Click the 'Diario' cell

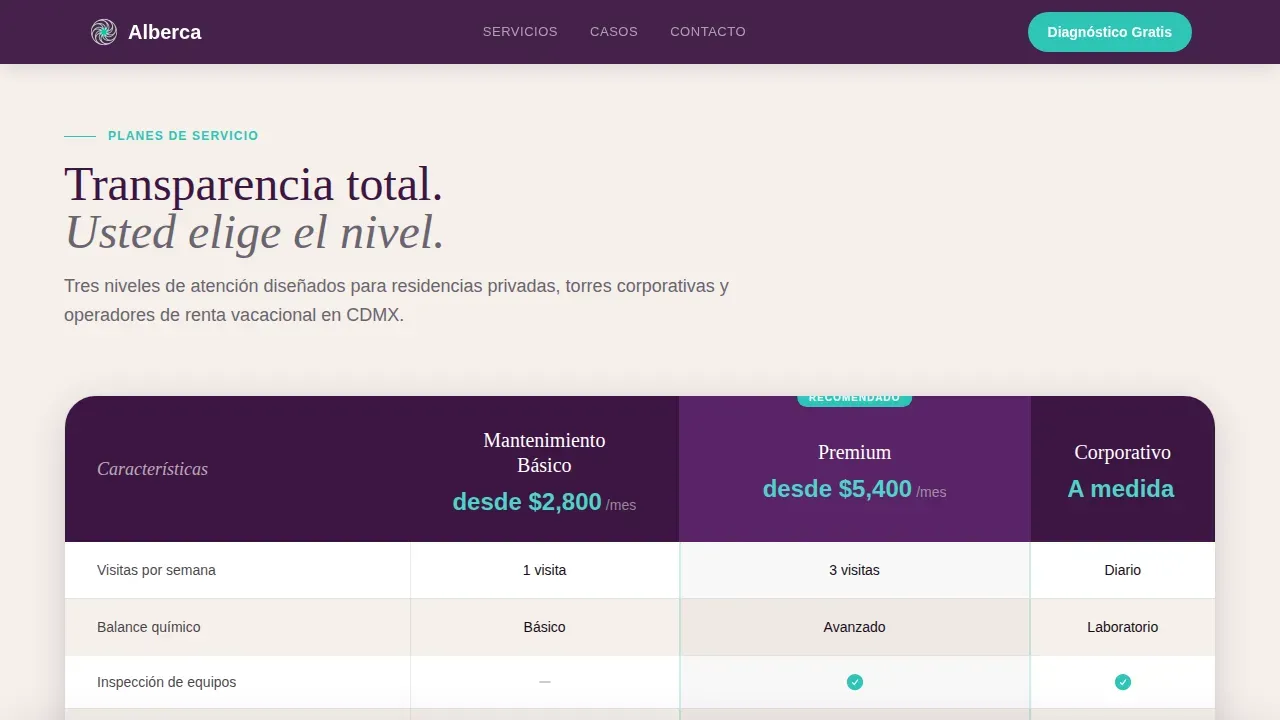tap(1123, 570)
